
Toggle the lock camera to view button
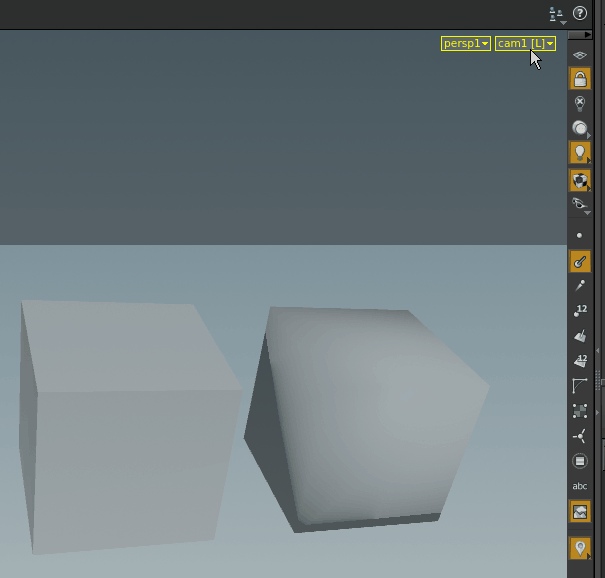pos(580,79)
